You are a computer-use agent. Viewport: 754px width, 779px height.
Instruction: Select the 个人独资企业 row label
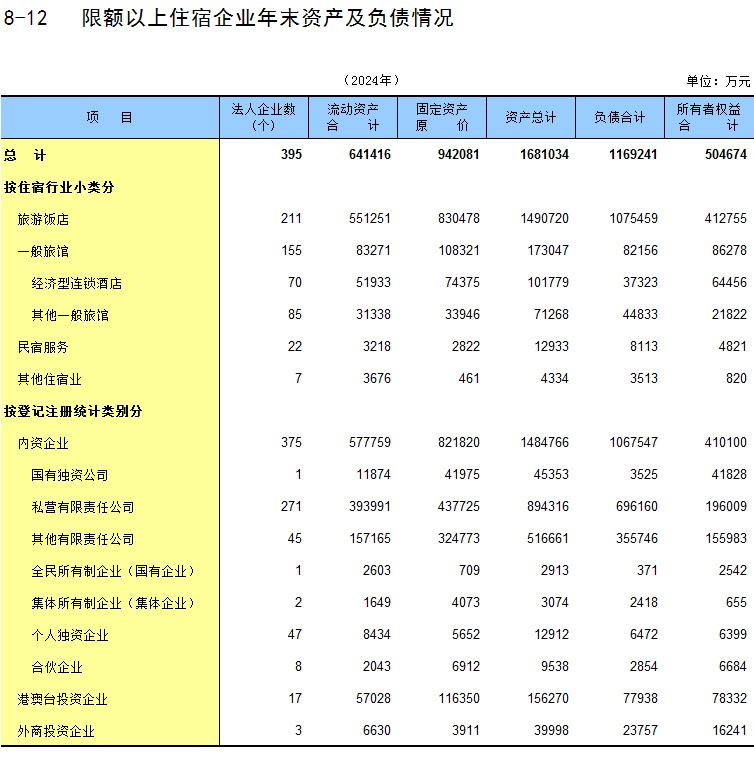pos(70,635)
